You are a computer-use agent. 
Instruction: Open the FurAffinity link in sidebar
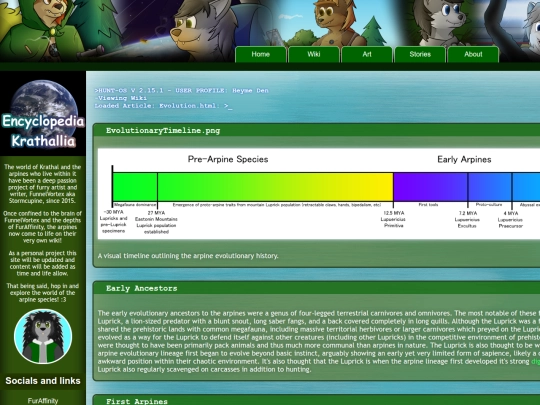click(x=43, y=401)
